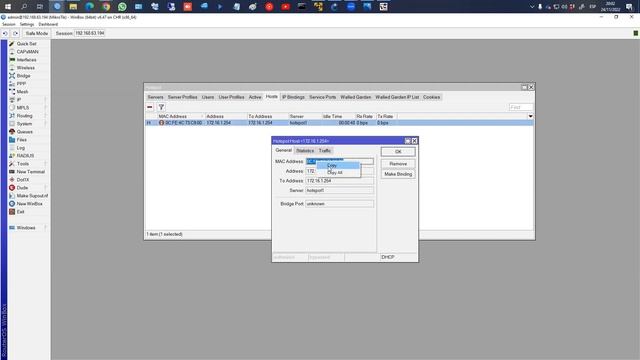Image resolution: width=640 pixels, height=360 pixels.
Task: Toggle the Safe Mode button
Action: (36, 33)
